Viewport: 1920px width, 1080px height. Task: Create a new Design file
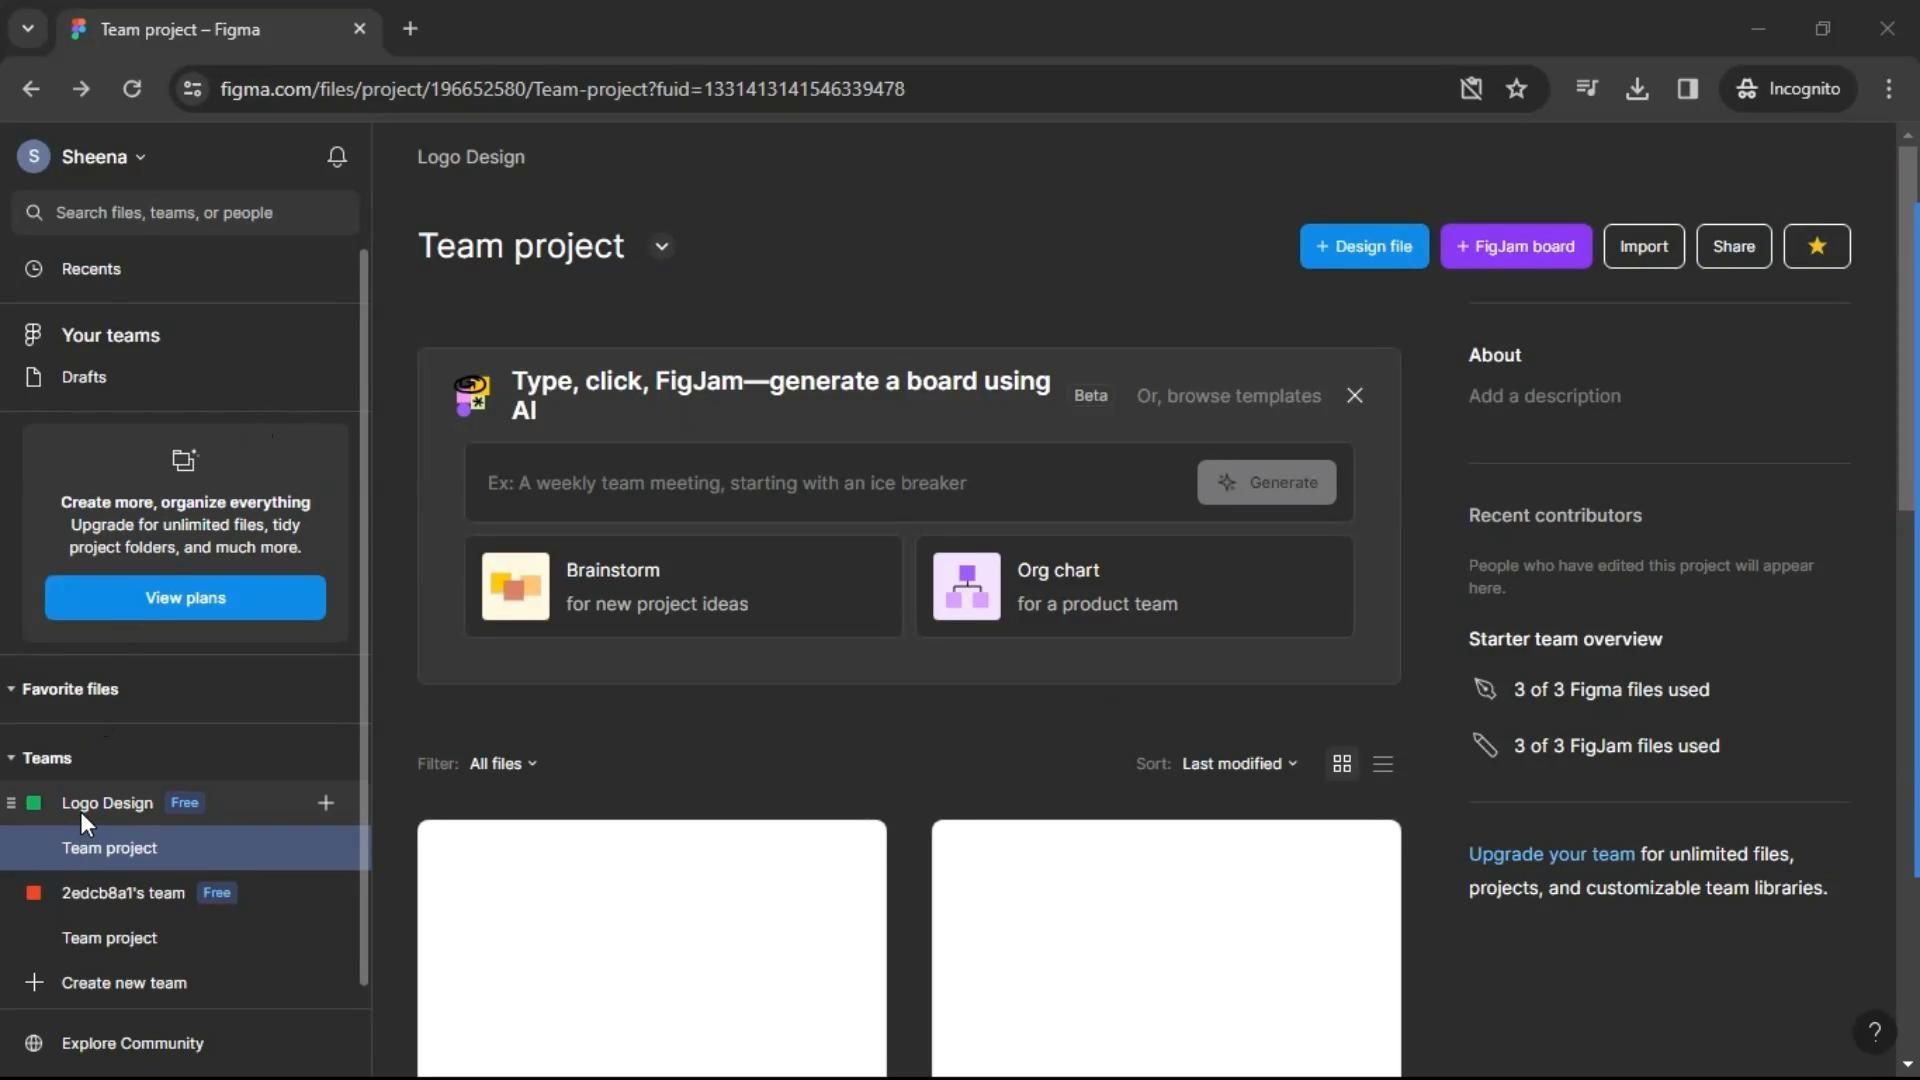(1363, 247)
